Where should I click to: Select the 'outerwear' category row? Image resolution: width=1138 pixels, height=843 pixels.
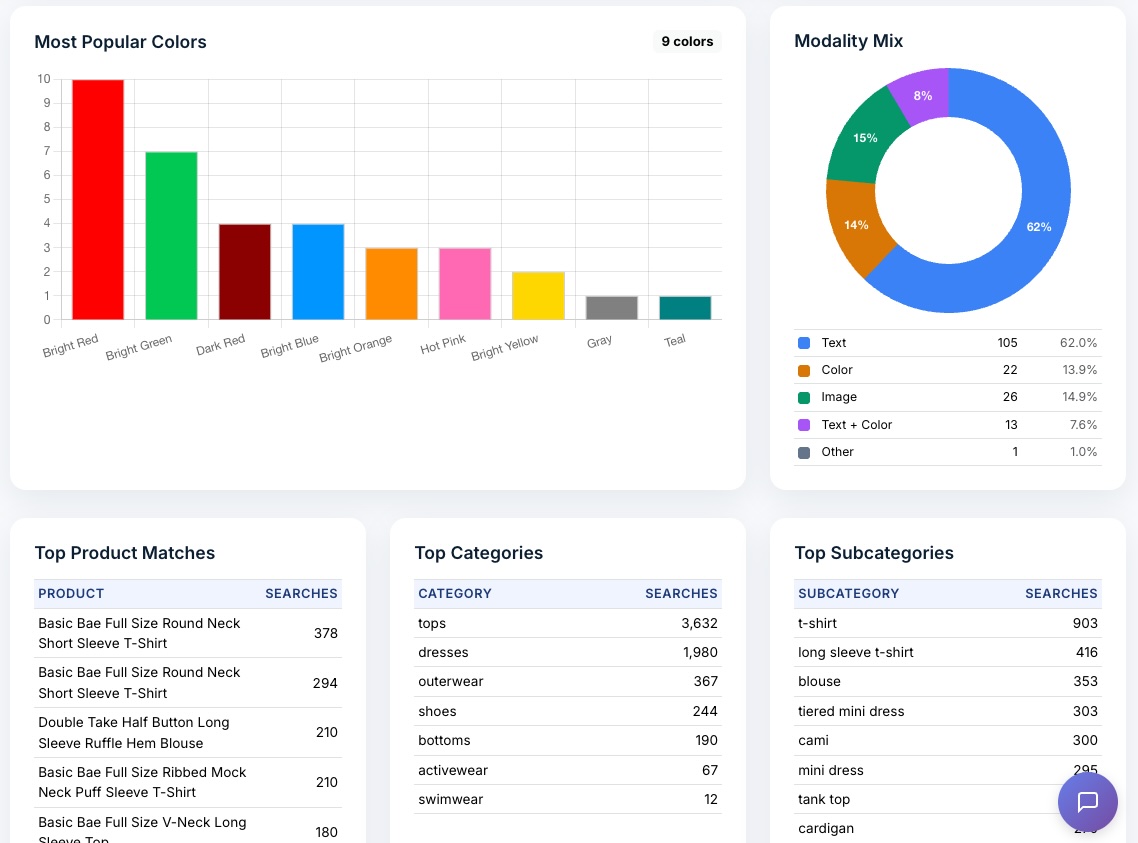[568, 681]
